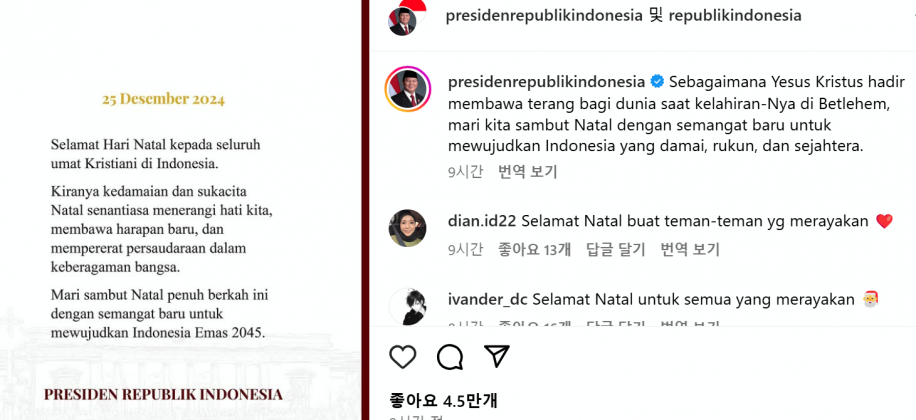
Task: Open the republikindonesia collaborator link
Action: (x=735, y=16)
